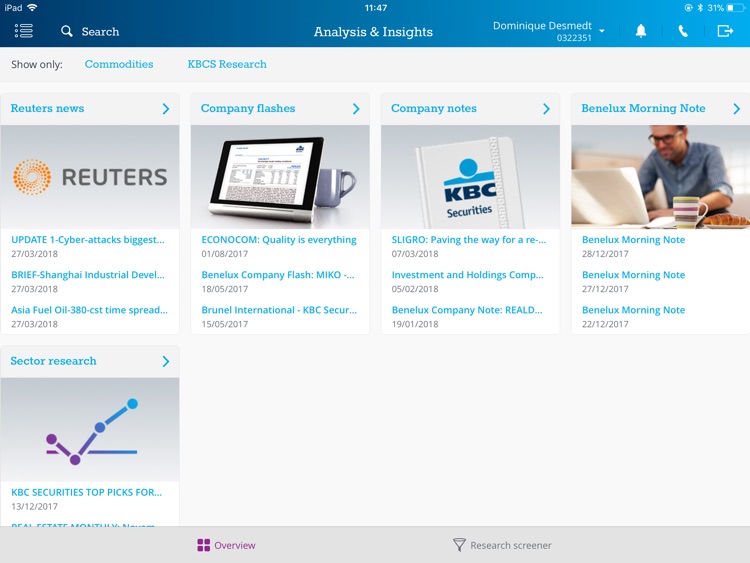The width and height of the screenshot is (750, 563).
Task: Click the Search field label
Action: coord(100,32)
